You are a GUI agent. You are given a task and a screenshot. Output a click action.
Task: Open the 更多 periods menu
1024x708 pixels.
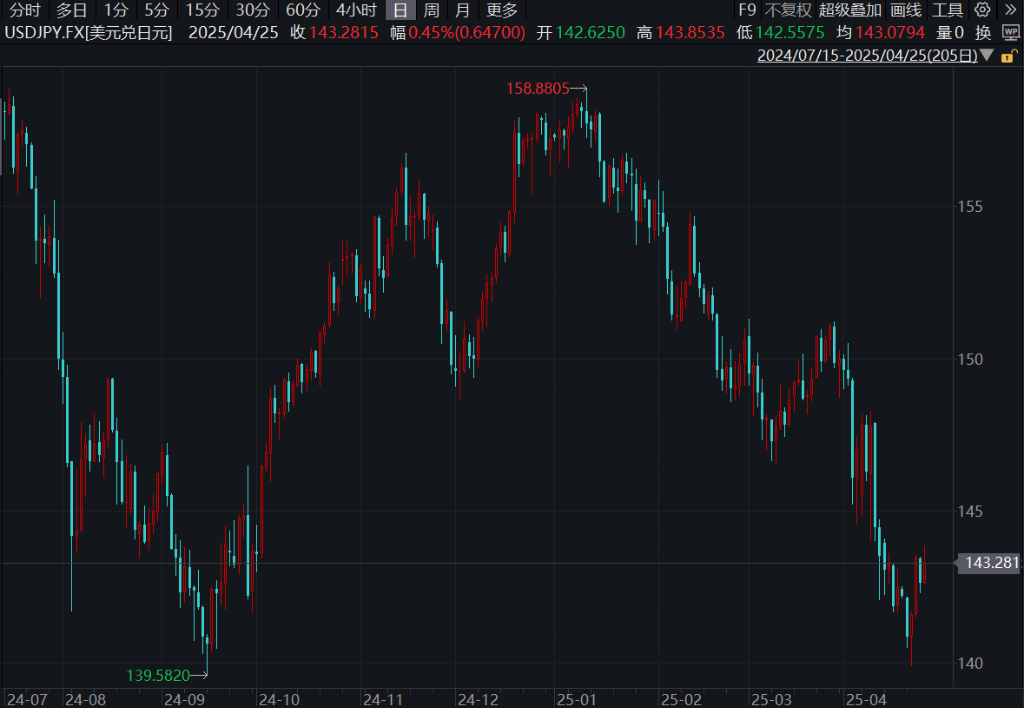pos(502,11)
